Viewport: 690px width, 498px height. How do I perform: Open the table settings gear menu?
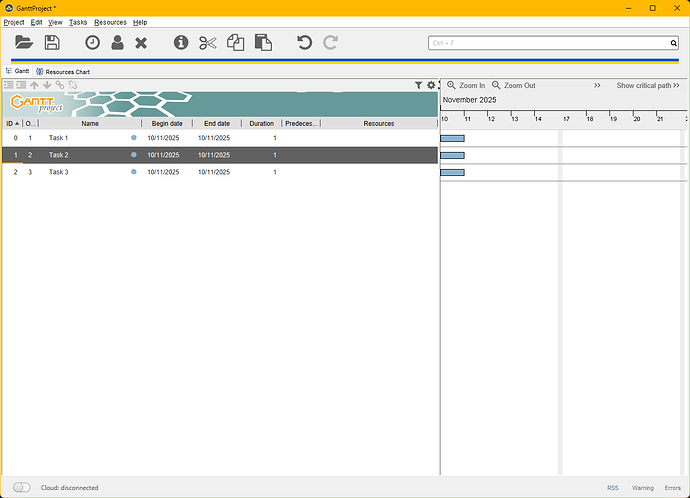click(431, 86)
